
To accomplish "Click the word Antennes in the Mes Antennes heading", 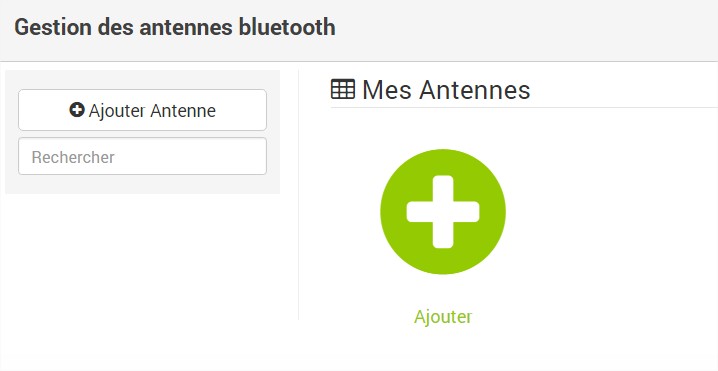I will [475, 89].
